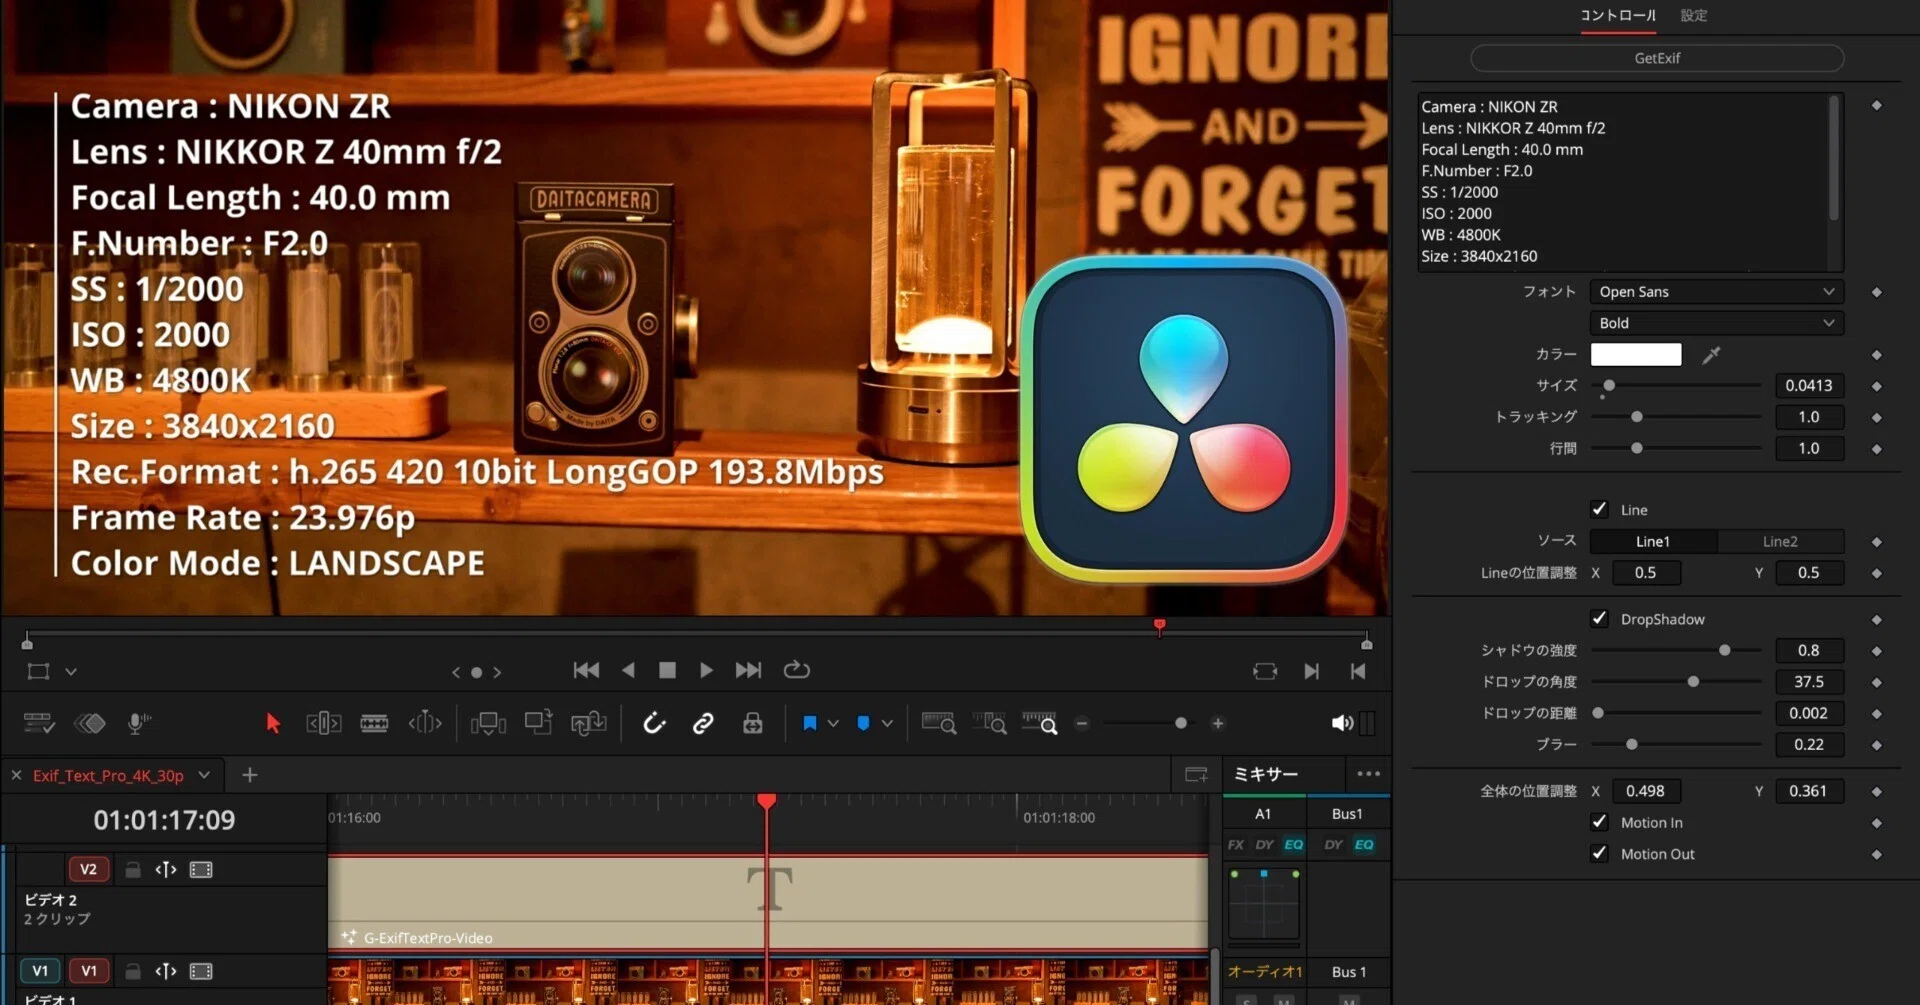The width and height of the screenshot is (1920, 1005).
Task: Switch to the 設定 tab
Action: [x=1694, y=16]
